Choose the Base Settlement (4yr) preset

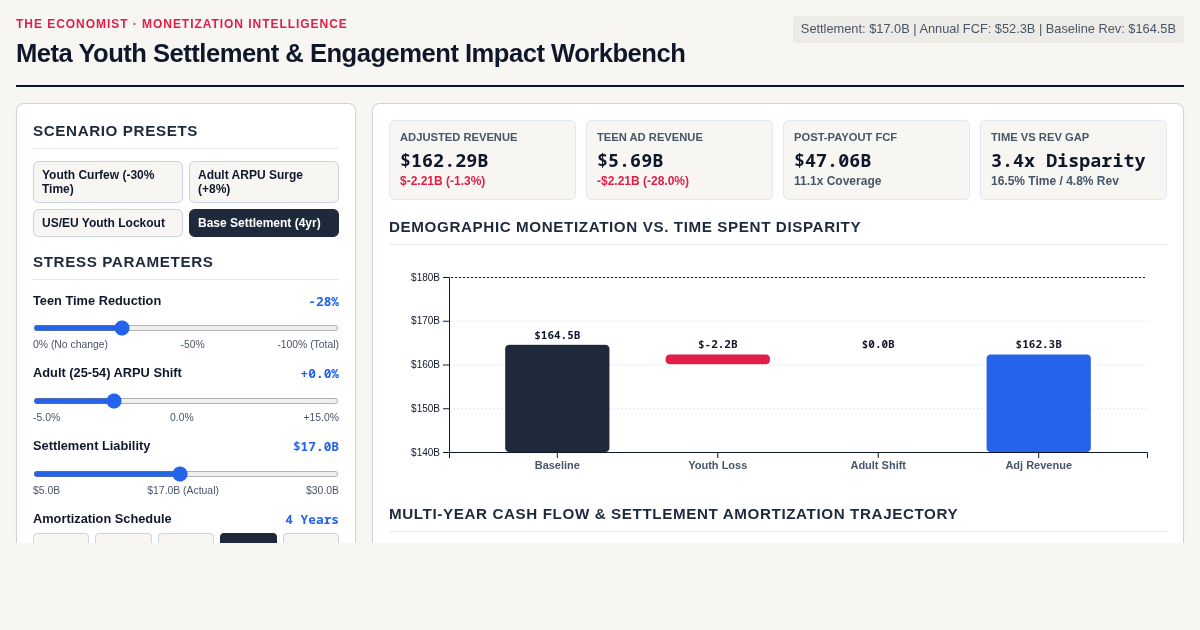[x=264, y=223]
